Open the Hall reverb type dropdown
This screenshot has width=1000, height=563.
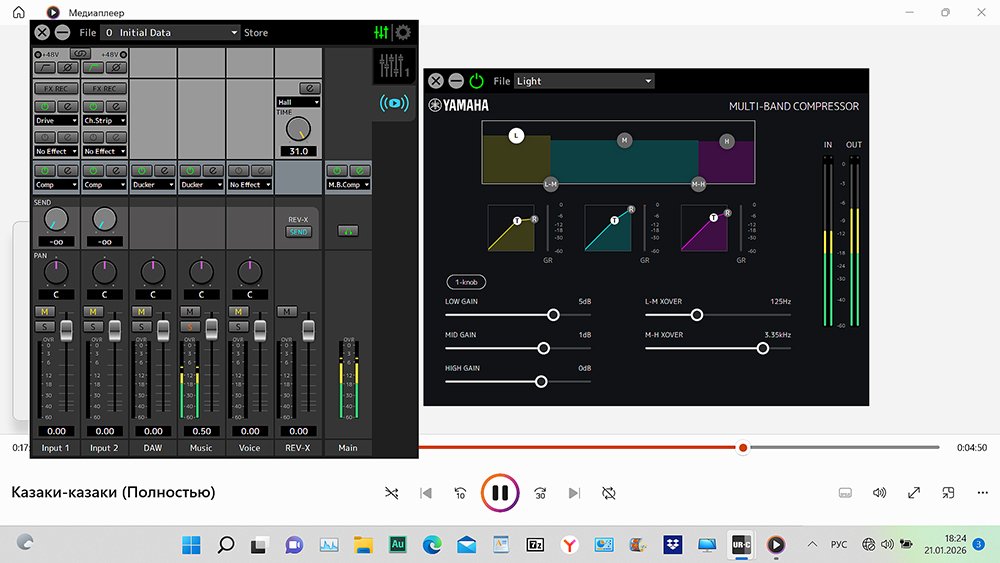click(298, 102)
